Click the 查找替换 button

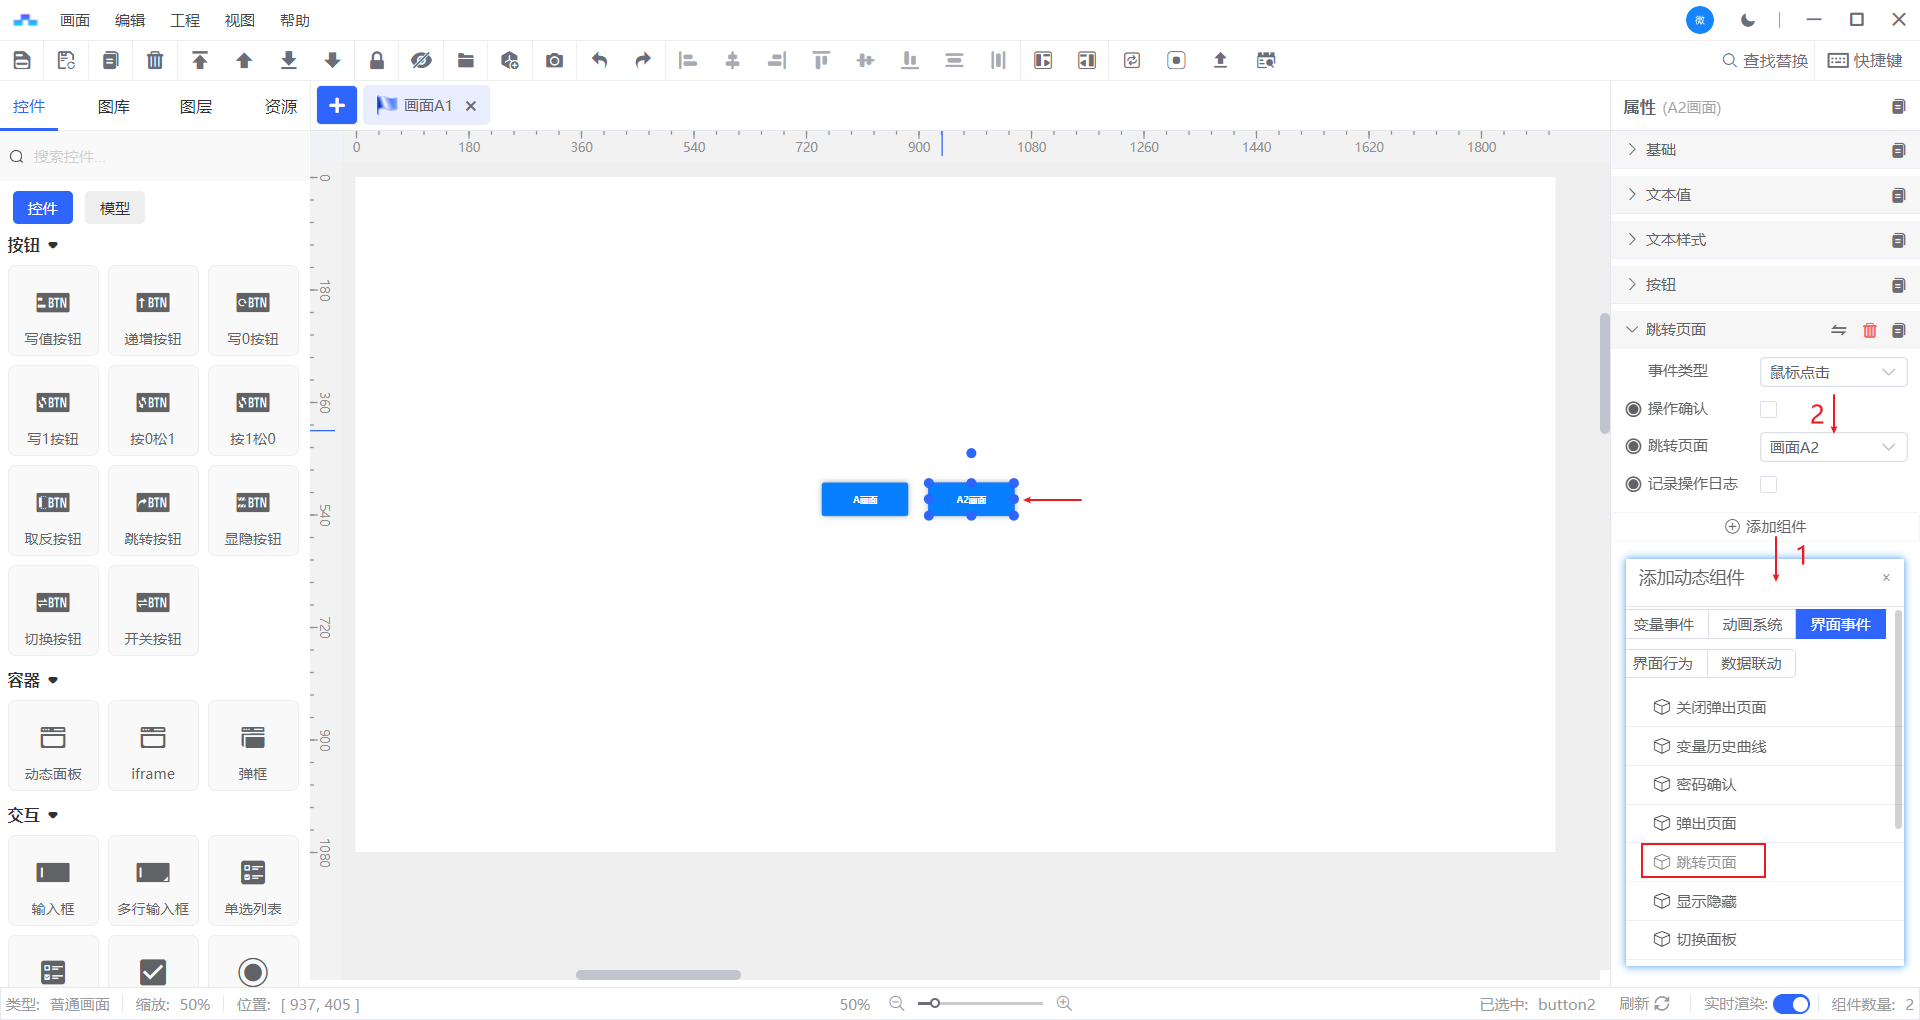tap(1765, 61)
